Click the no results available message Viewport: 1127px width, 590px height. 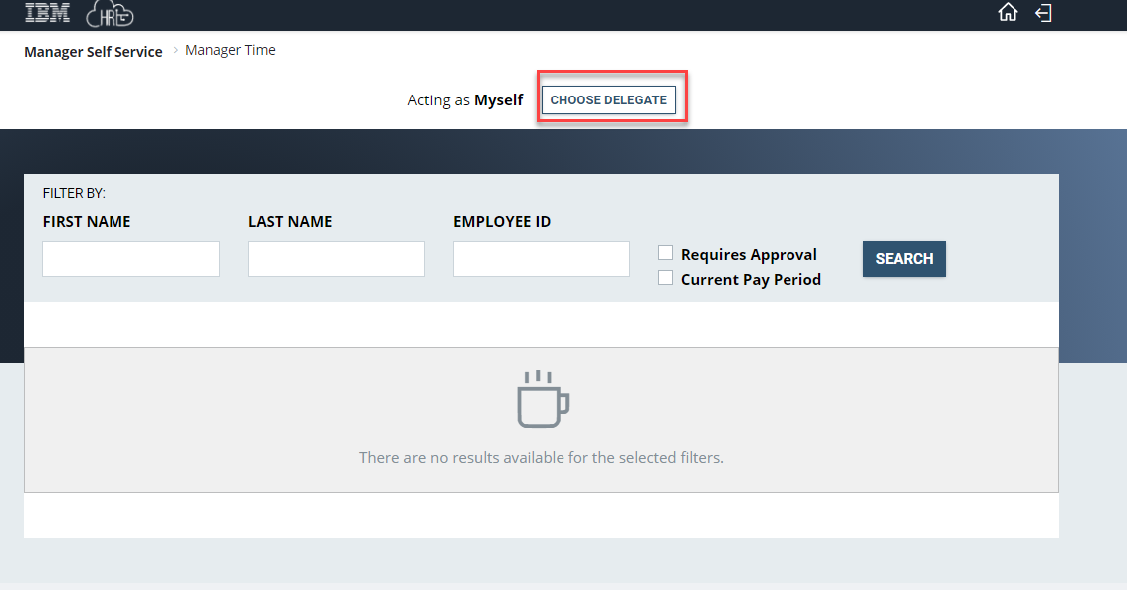point(541,456)
